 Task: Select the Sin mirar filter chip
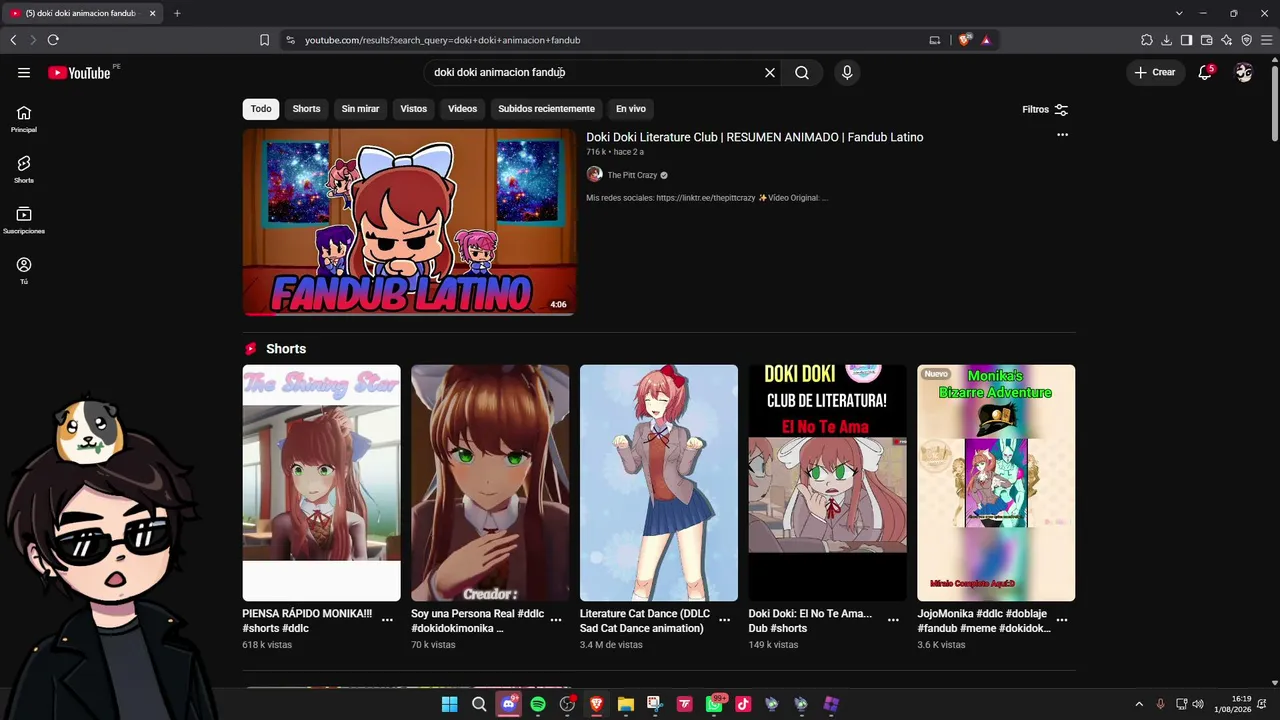point(360,109)
